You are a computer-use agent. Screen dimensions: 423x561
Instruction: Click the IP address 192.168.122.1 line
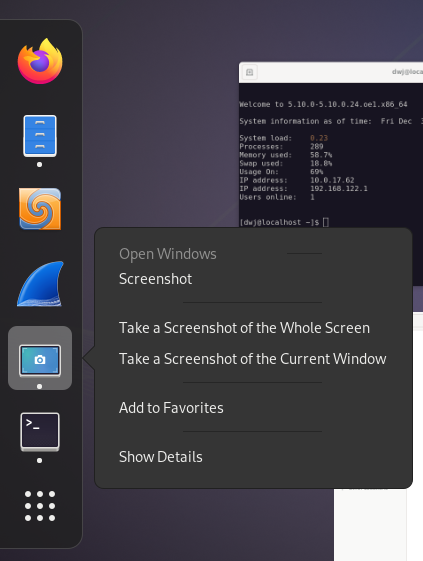pyautogui.click(x=303, y=189)
